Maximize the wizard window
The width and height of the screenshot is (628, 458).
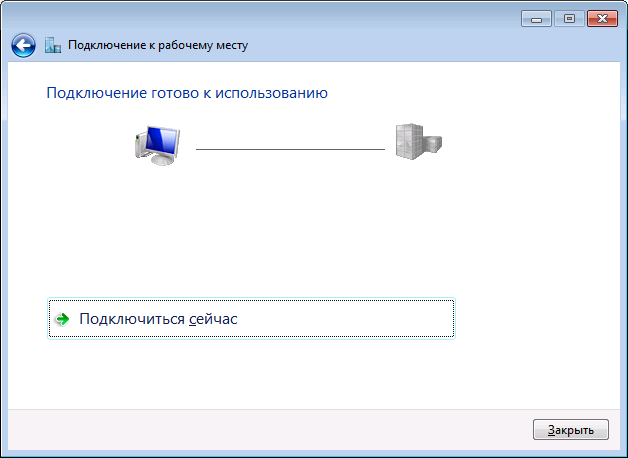569,19
